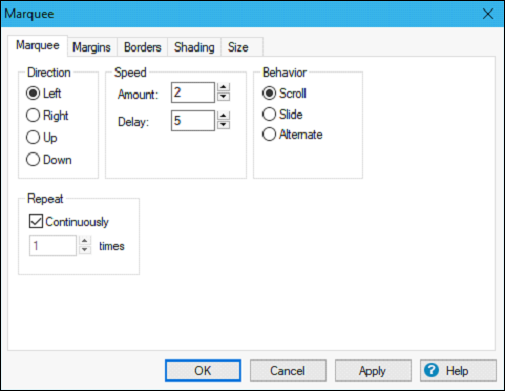Decrease the Delay value with down arrow

pos(223,125)
